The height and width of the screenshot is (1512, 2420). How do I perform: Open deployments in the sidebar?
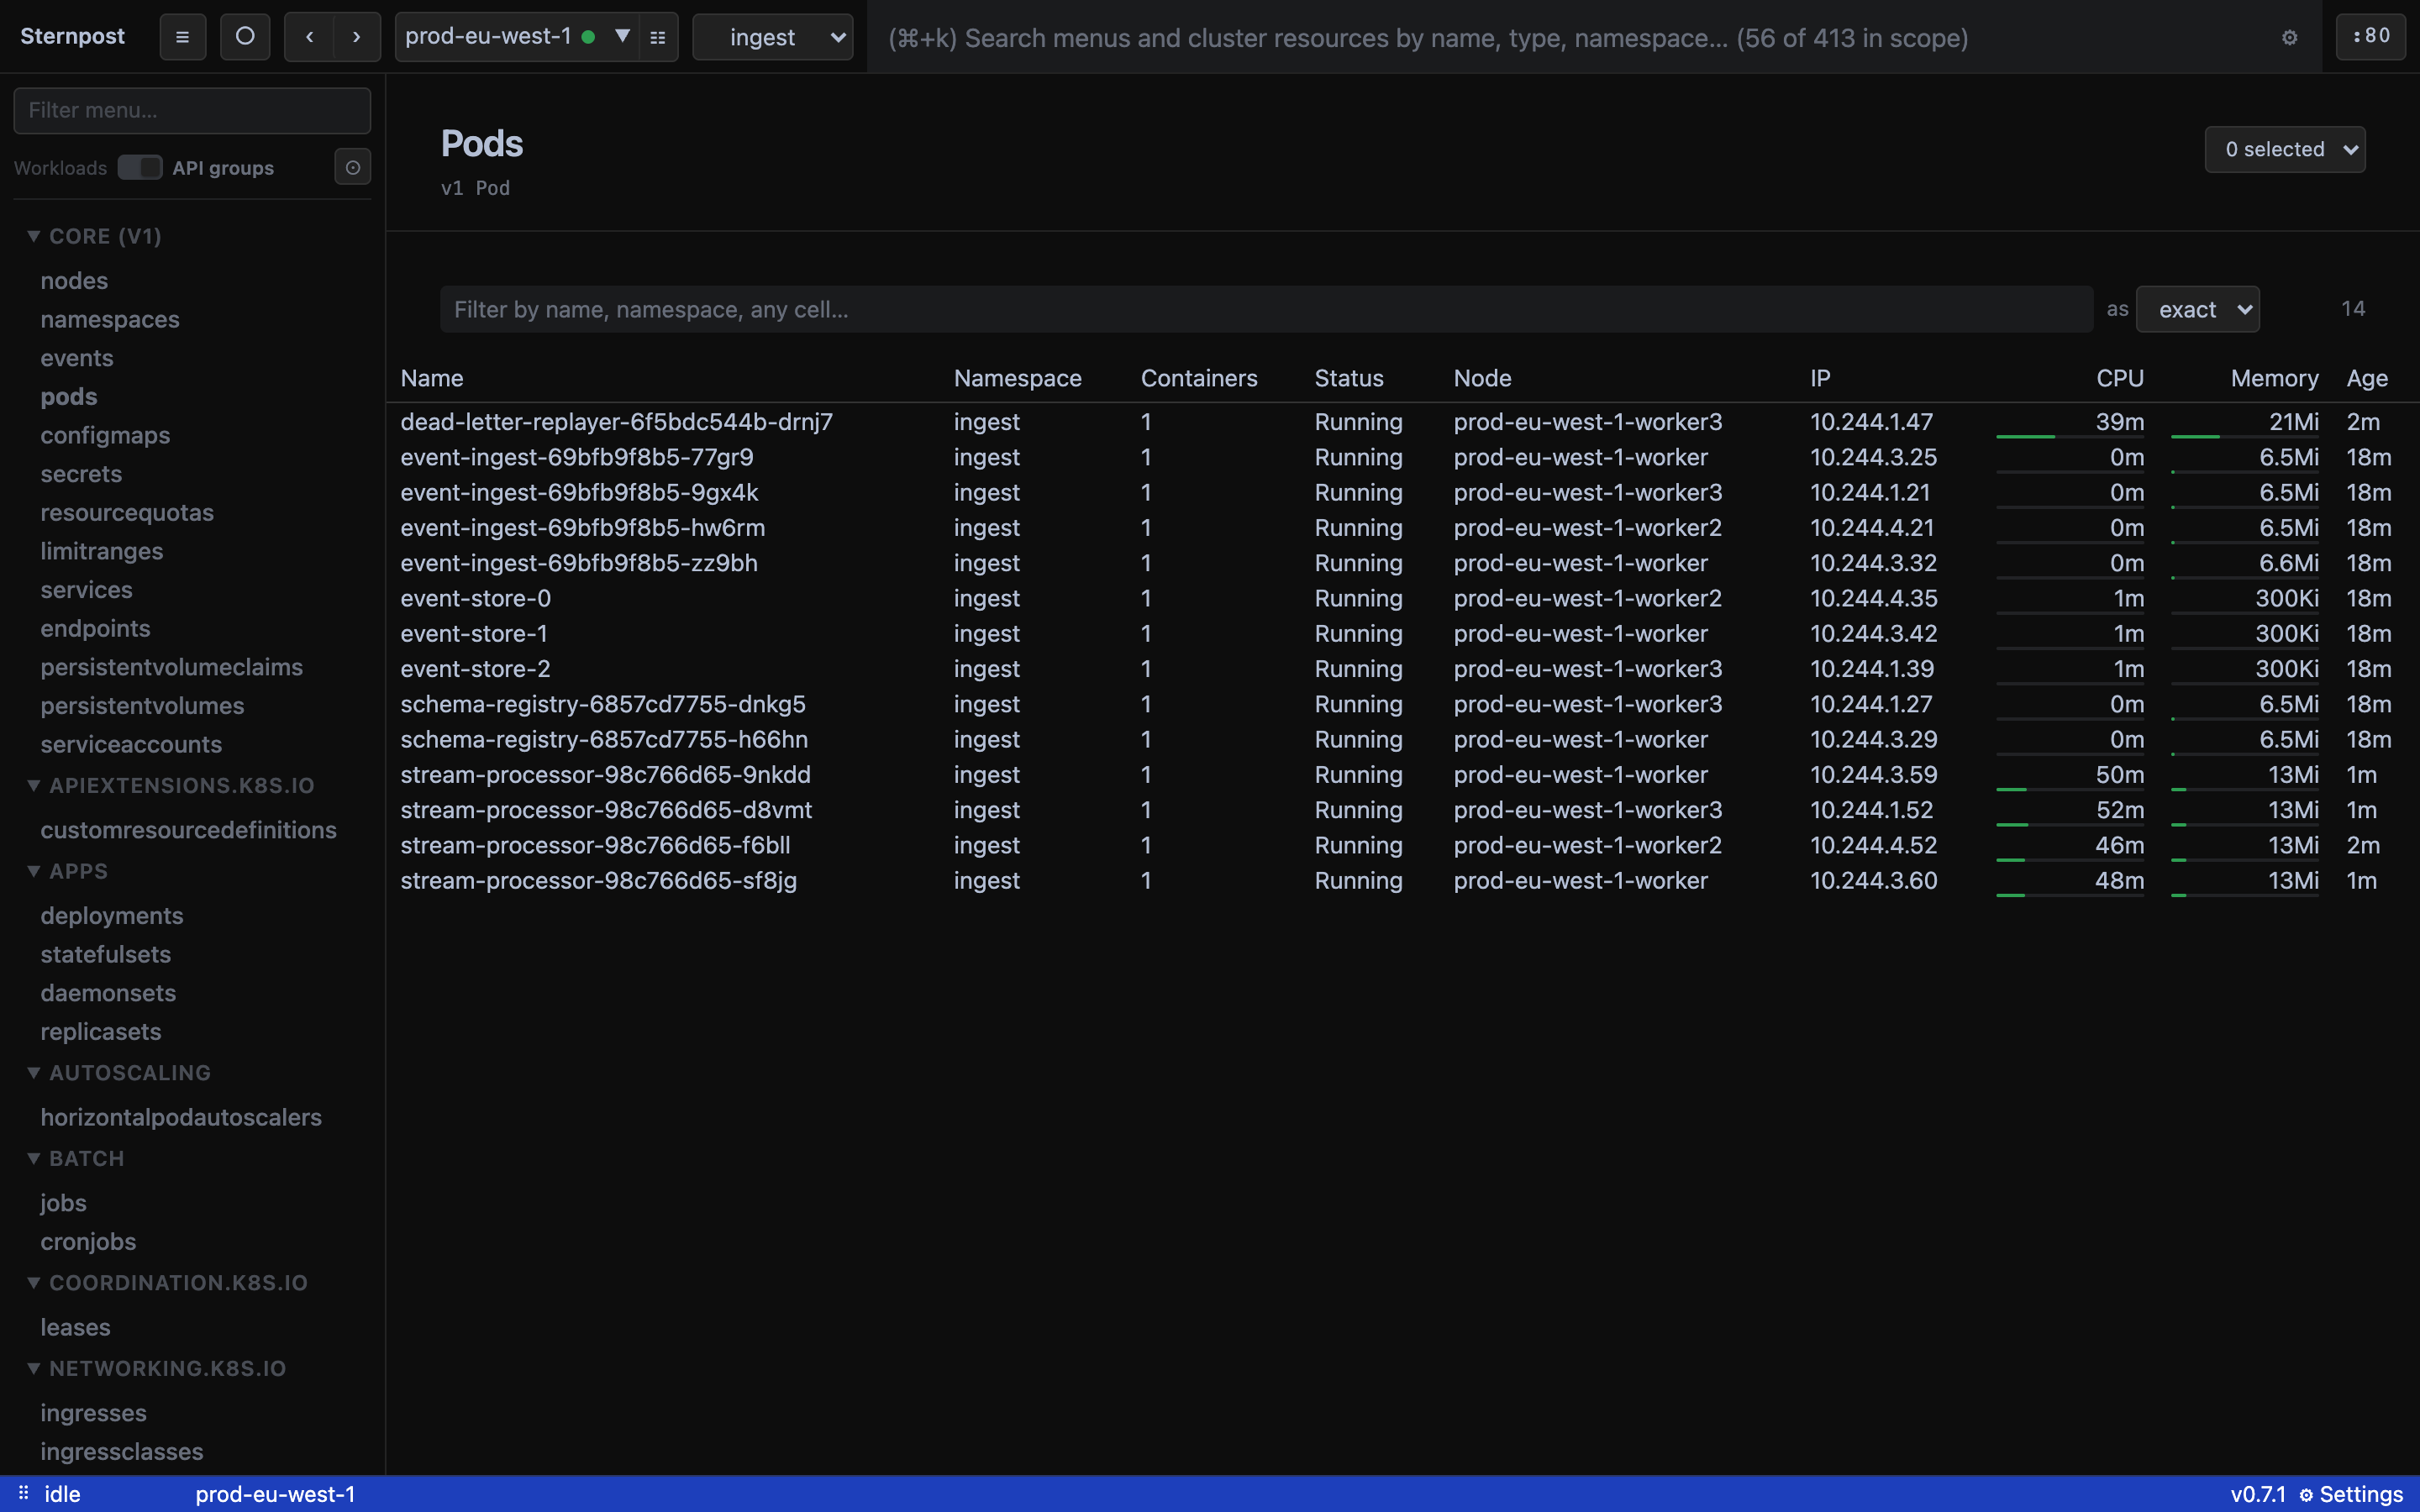pyautogui.click(x=112, y=915)
